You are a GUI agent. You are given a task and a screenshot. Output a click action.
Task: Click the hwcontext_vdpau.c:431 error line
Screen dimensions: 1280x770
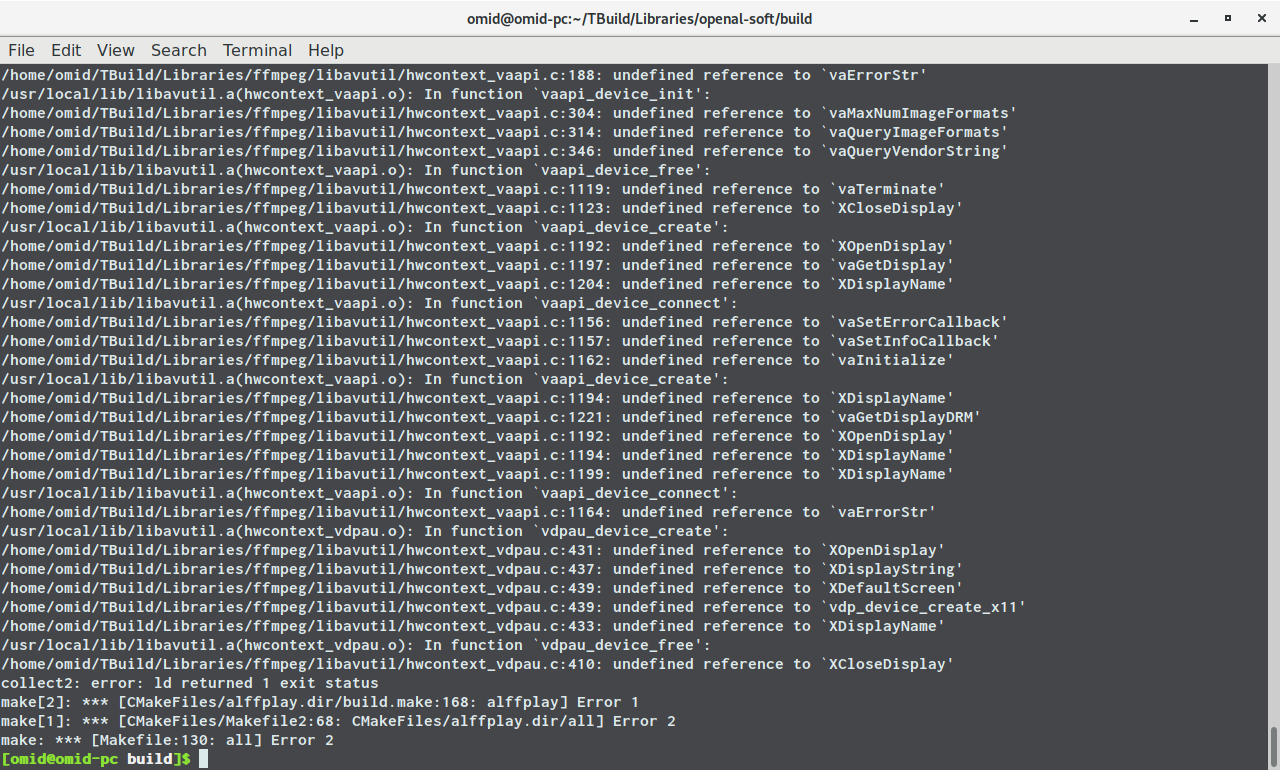click(470, 549)
